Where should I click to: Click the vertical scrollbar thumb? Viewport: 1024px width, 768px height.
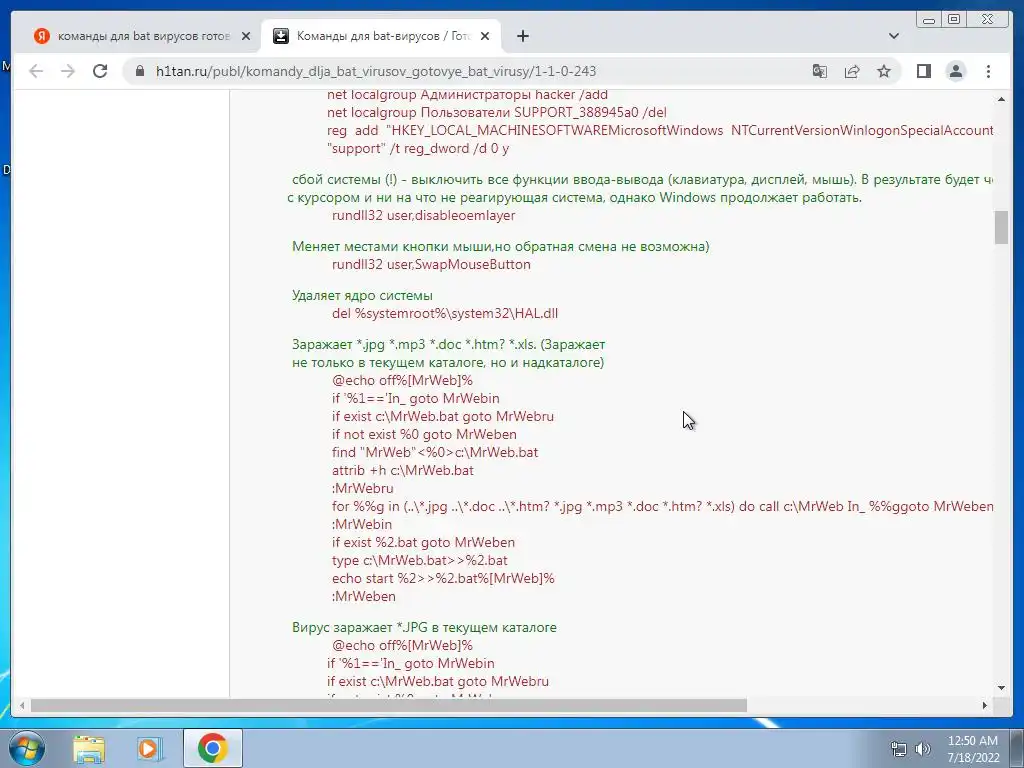(x=1001, y=227)
